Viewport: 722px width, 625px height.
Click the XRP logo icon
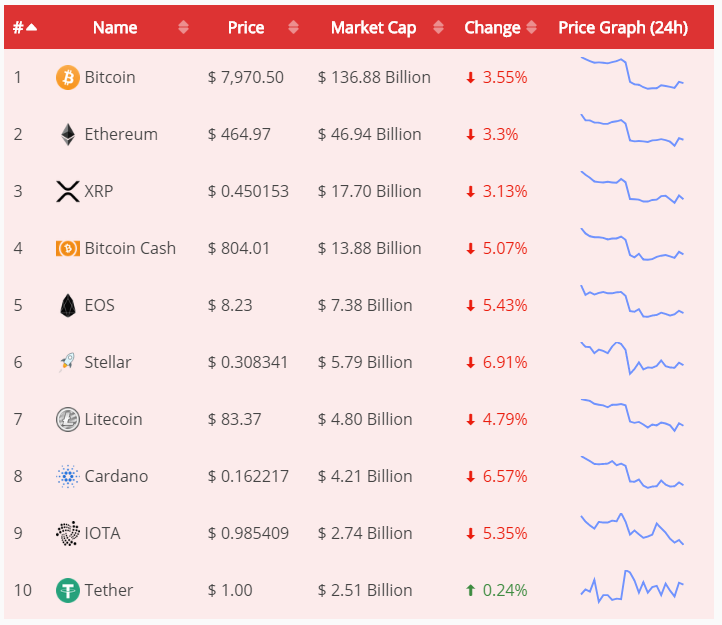67,191
